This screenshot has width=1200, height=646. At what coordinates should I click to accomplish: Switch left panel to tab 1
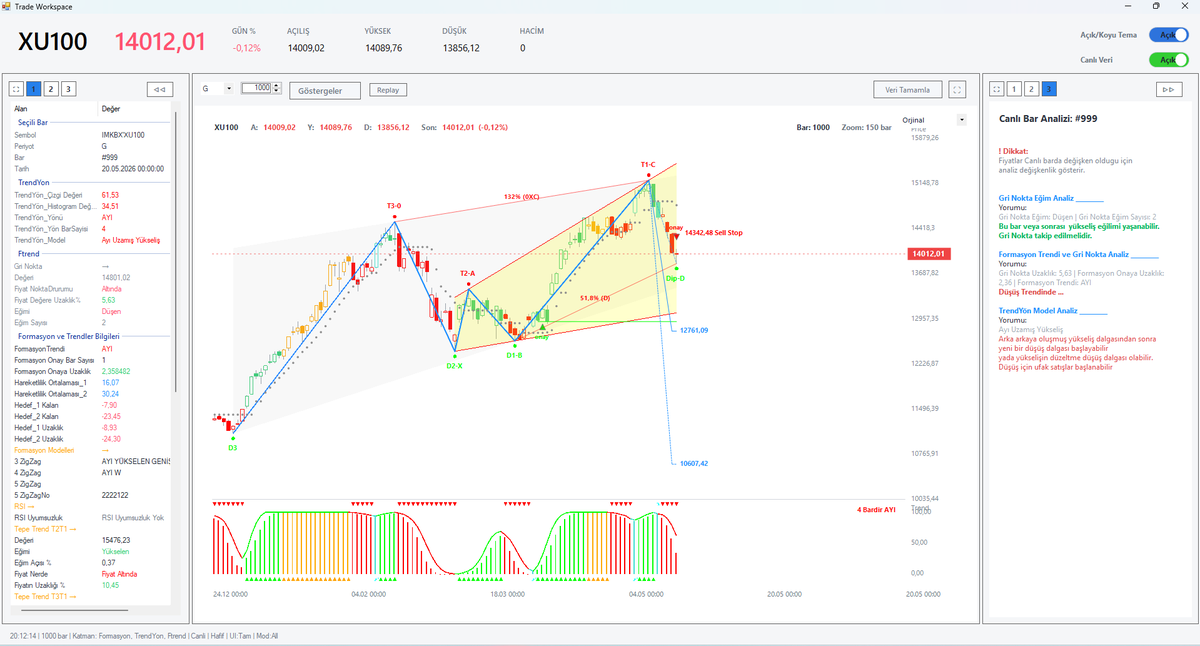34,89
